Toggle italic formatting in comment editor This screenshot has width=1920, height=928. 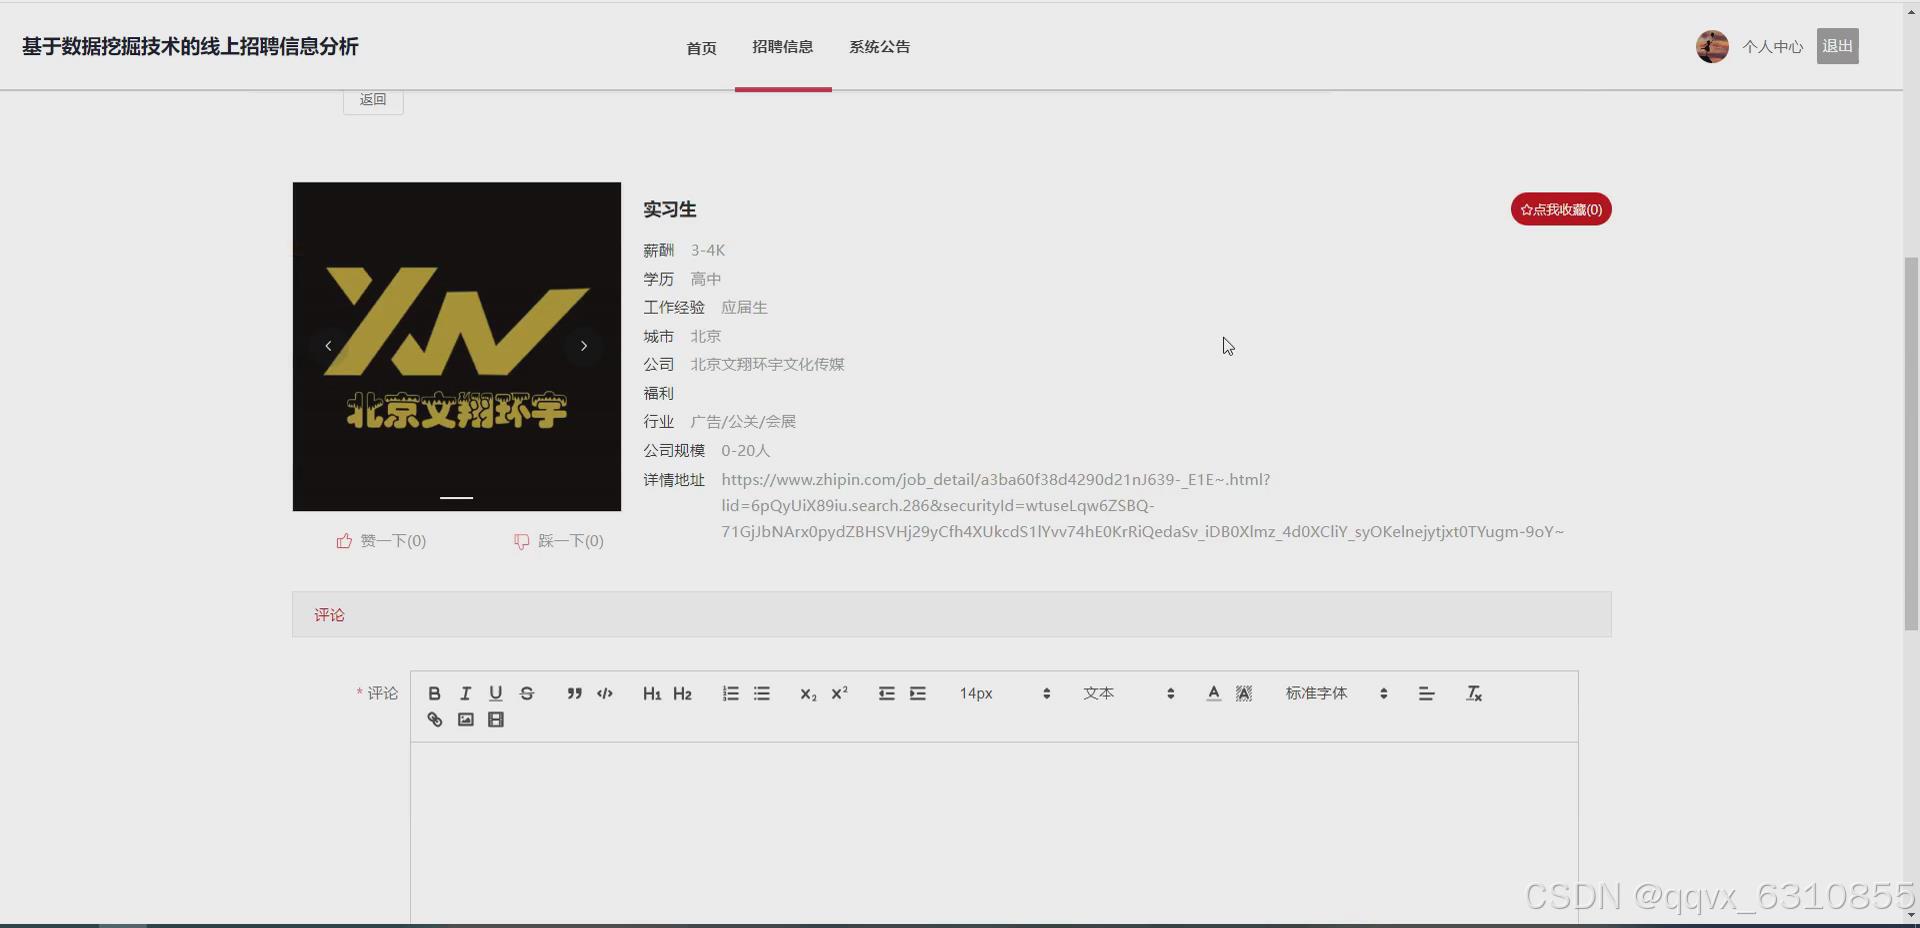(x=465, y=693)
